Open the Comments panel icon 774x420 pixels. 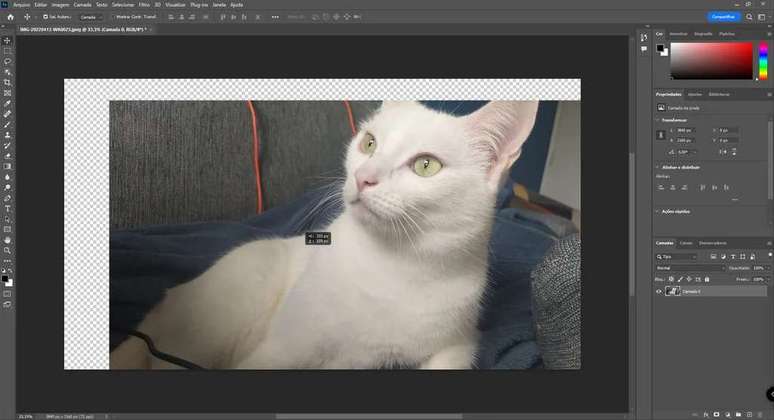[644, 49]
